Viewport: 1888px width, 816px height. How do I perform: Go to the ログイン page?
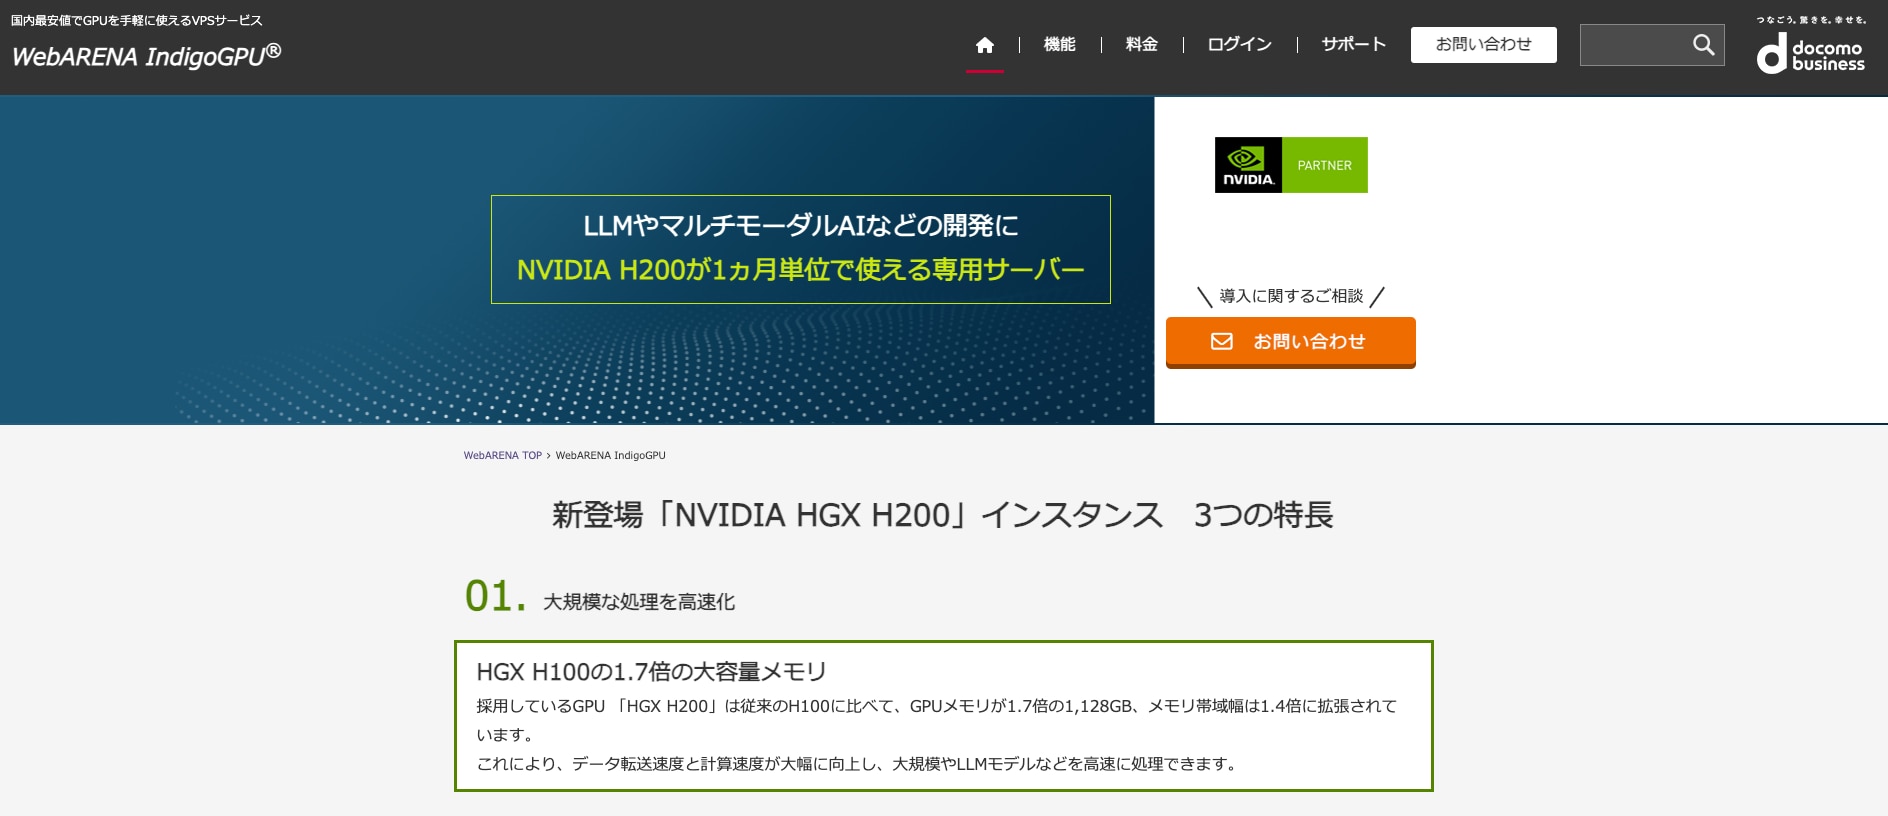1240,44
